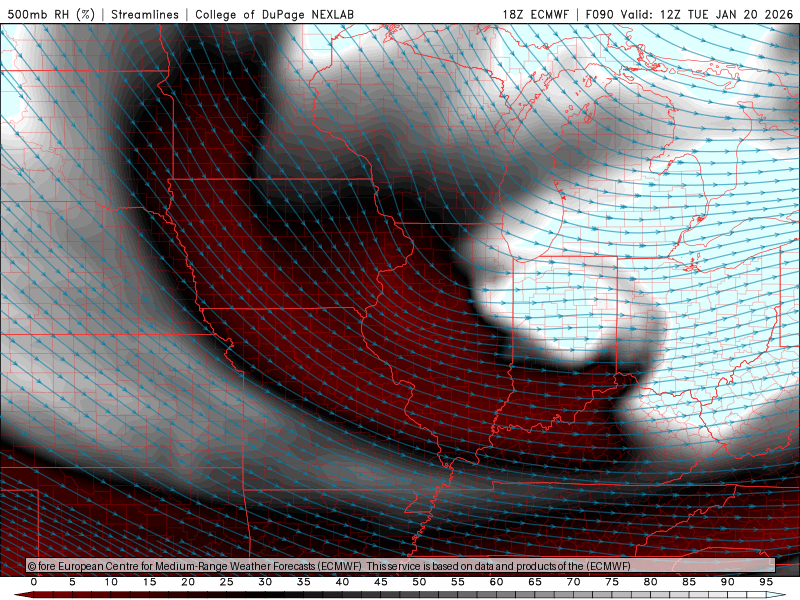Image resolution: width=800 pixels, height=600 pixels.
Task: Click the "45" legend number
Action: [x=381, y=582]
